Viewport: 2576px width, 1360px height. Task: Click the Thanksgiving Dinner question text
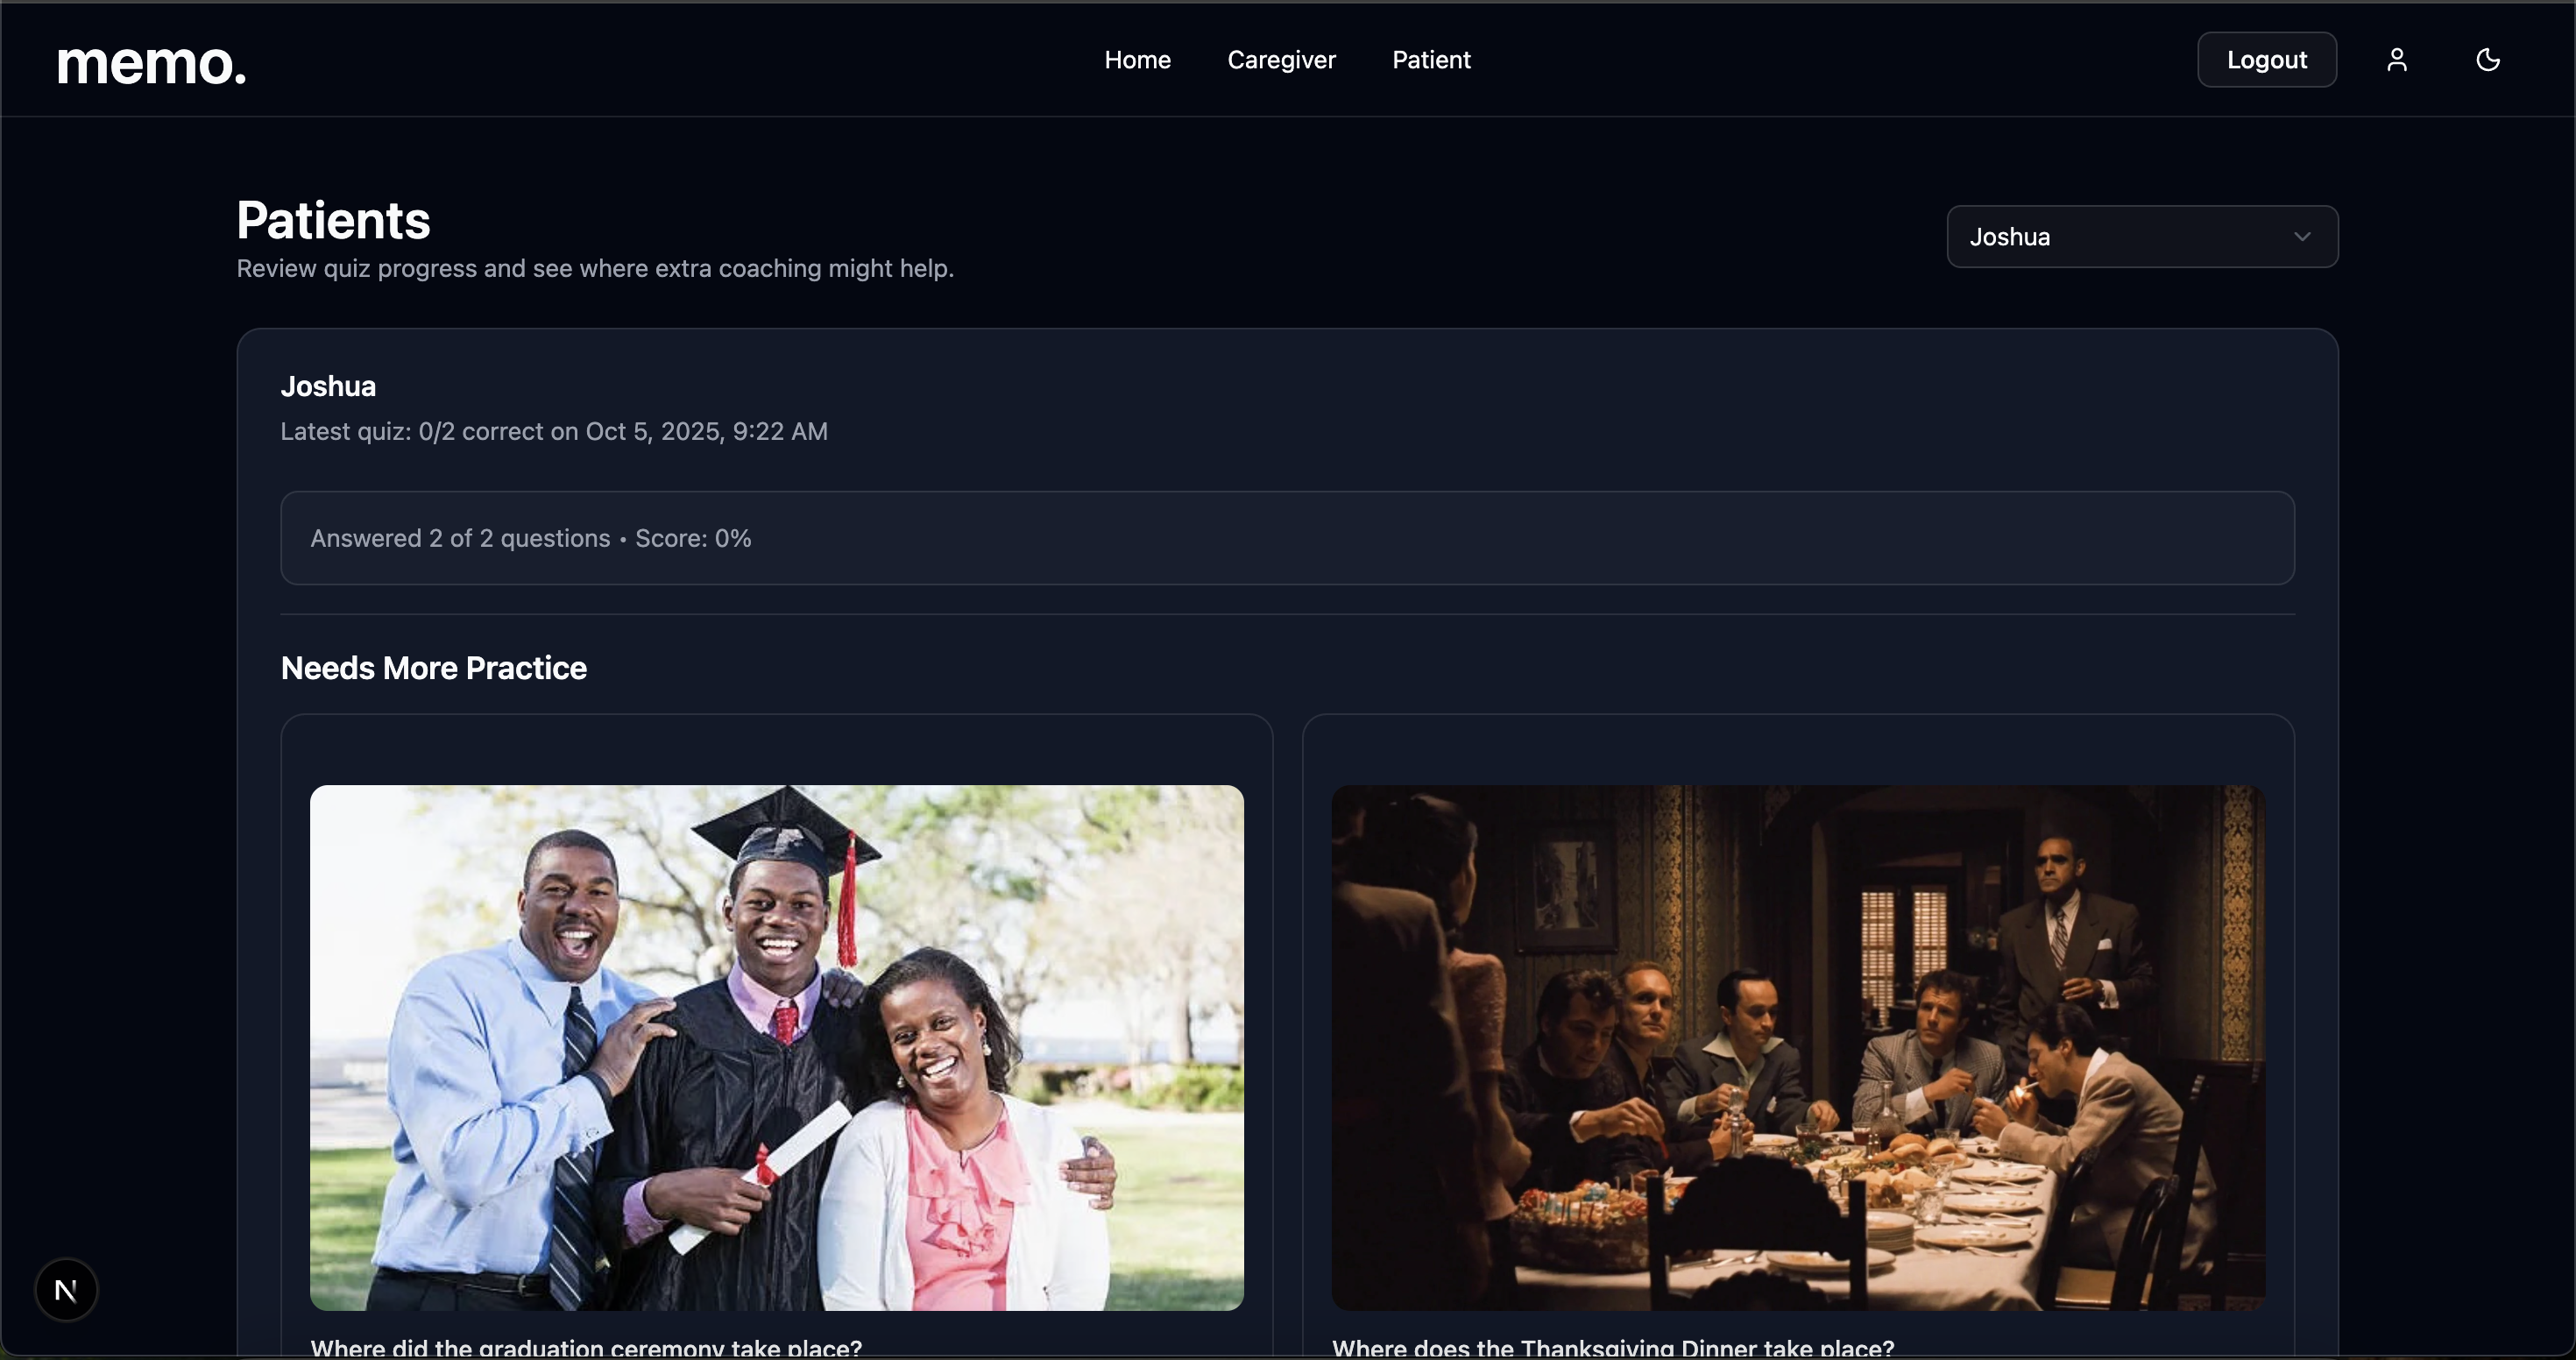[1612, 1347]
